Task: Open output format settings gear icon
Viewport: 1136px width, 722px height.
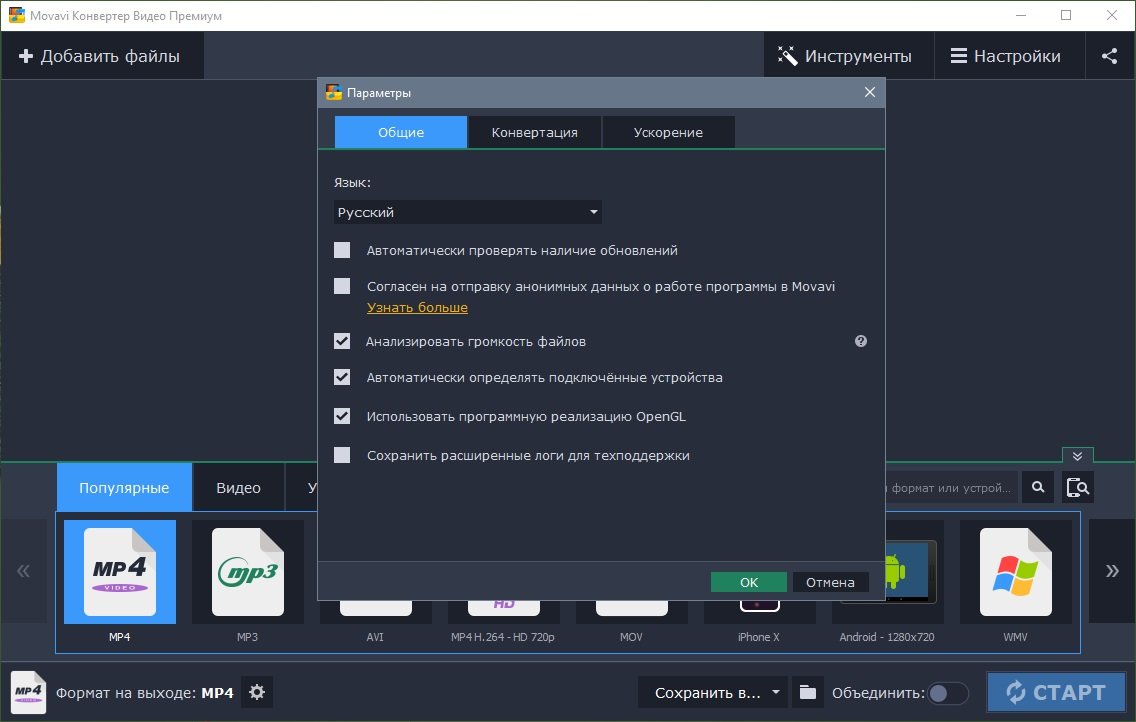Action: click(257, 692)
